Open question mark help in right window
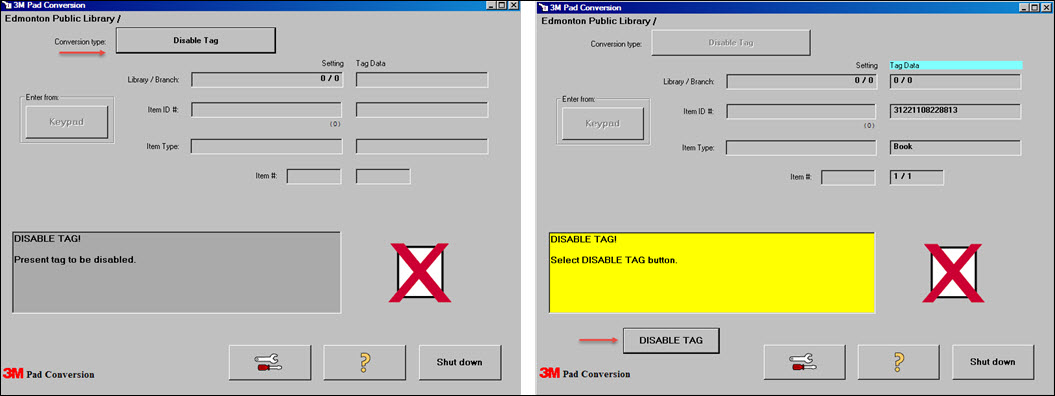 [898, 362]
